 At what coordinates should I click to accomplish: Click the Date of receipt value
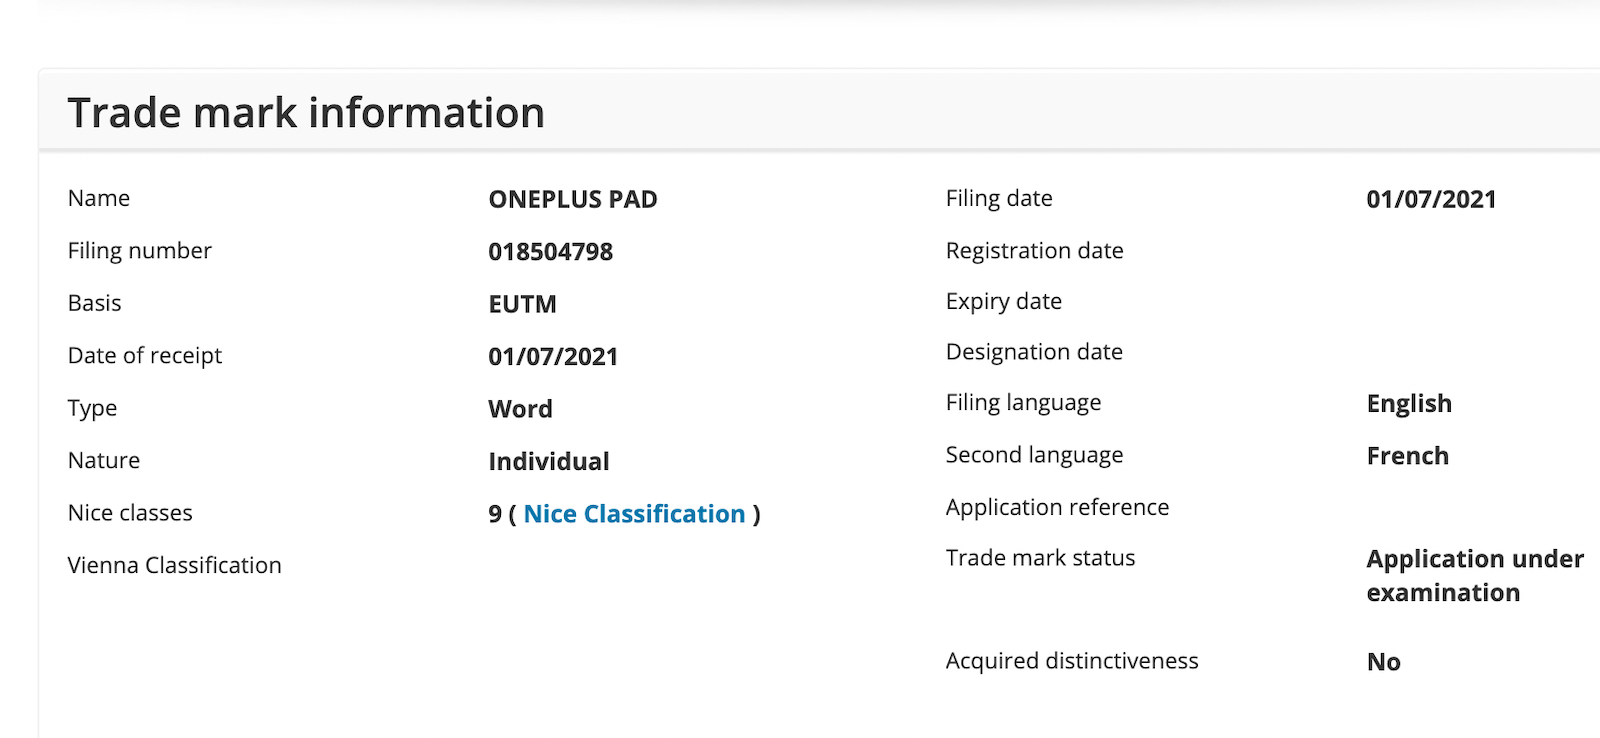tap(552, 357)
